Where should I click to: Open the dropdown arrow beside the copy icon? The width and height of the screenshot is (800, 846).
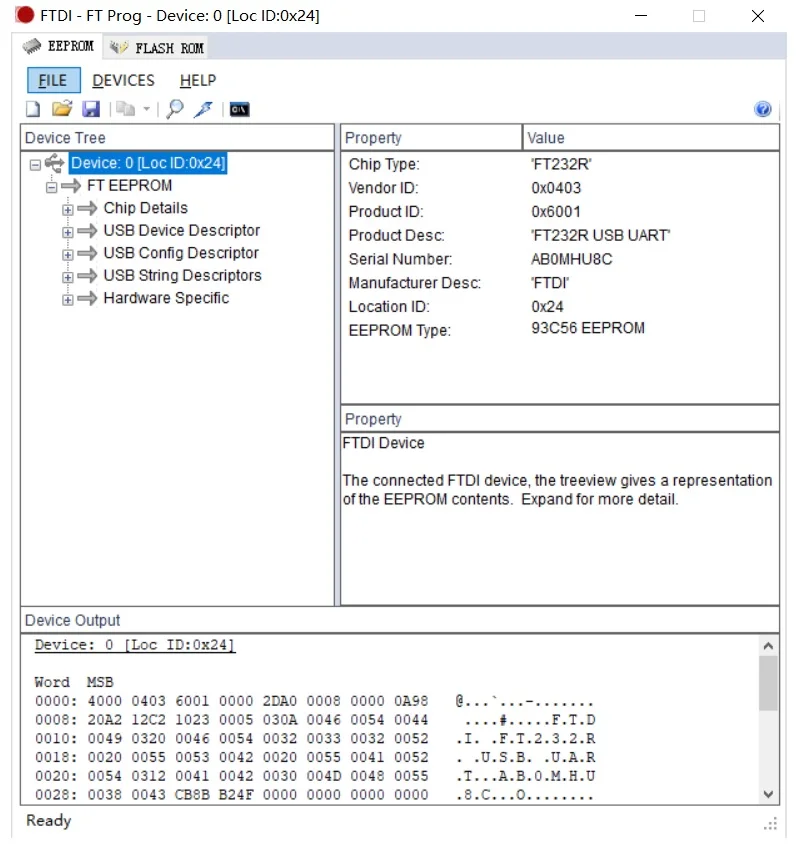[146, 109]
